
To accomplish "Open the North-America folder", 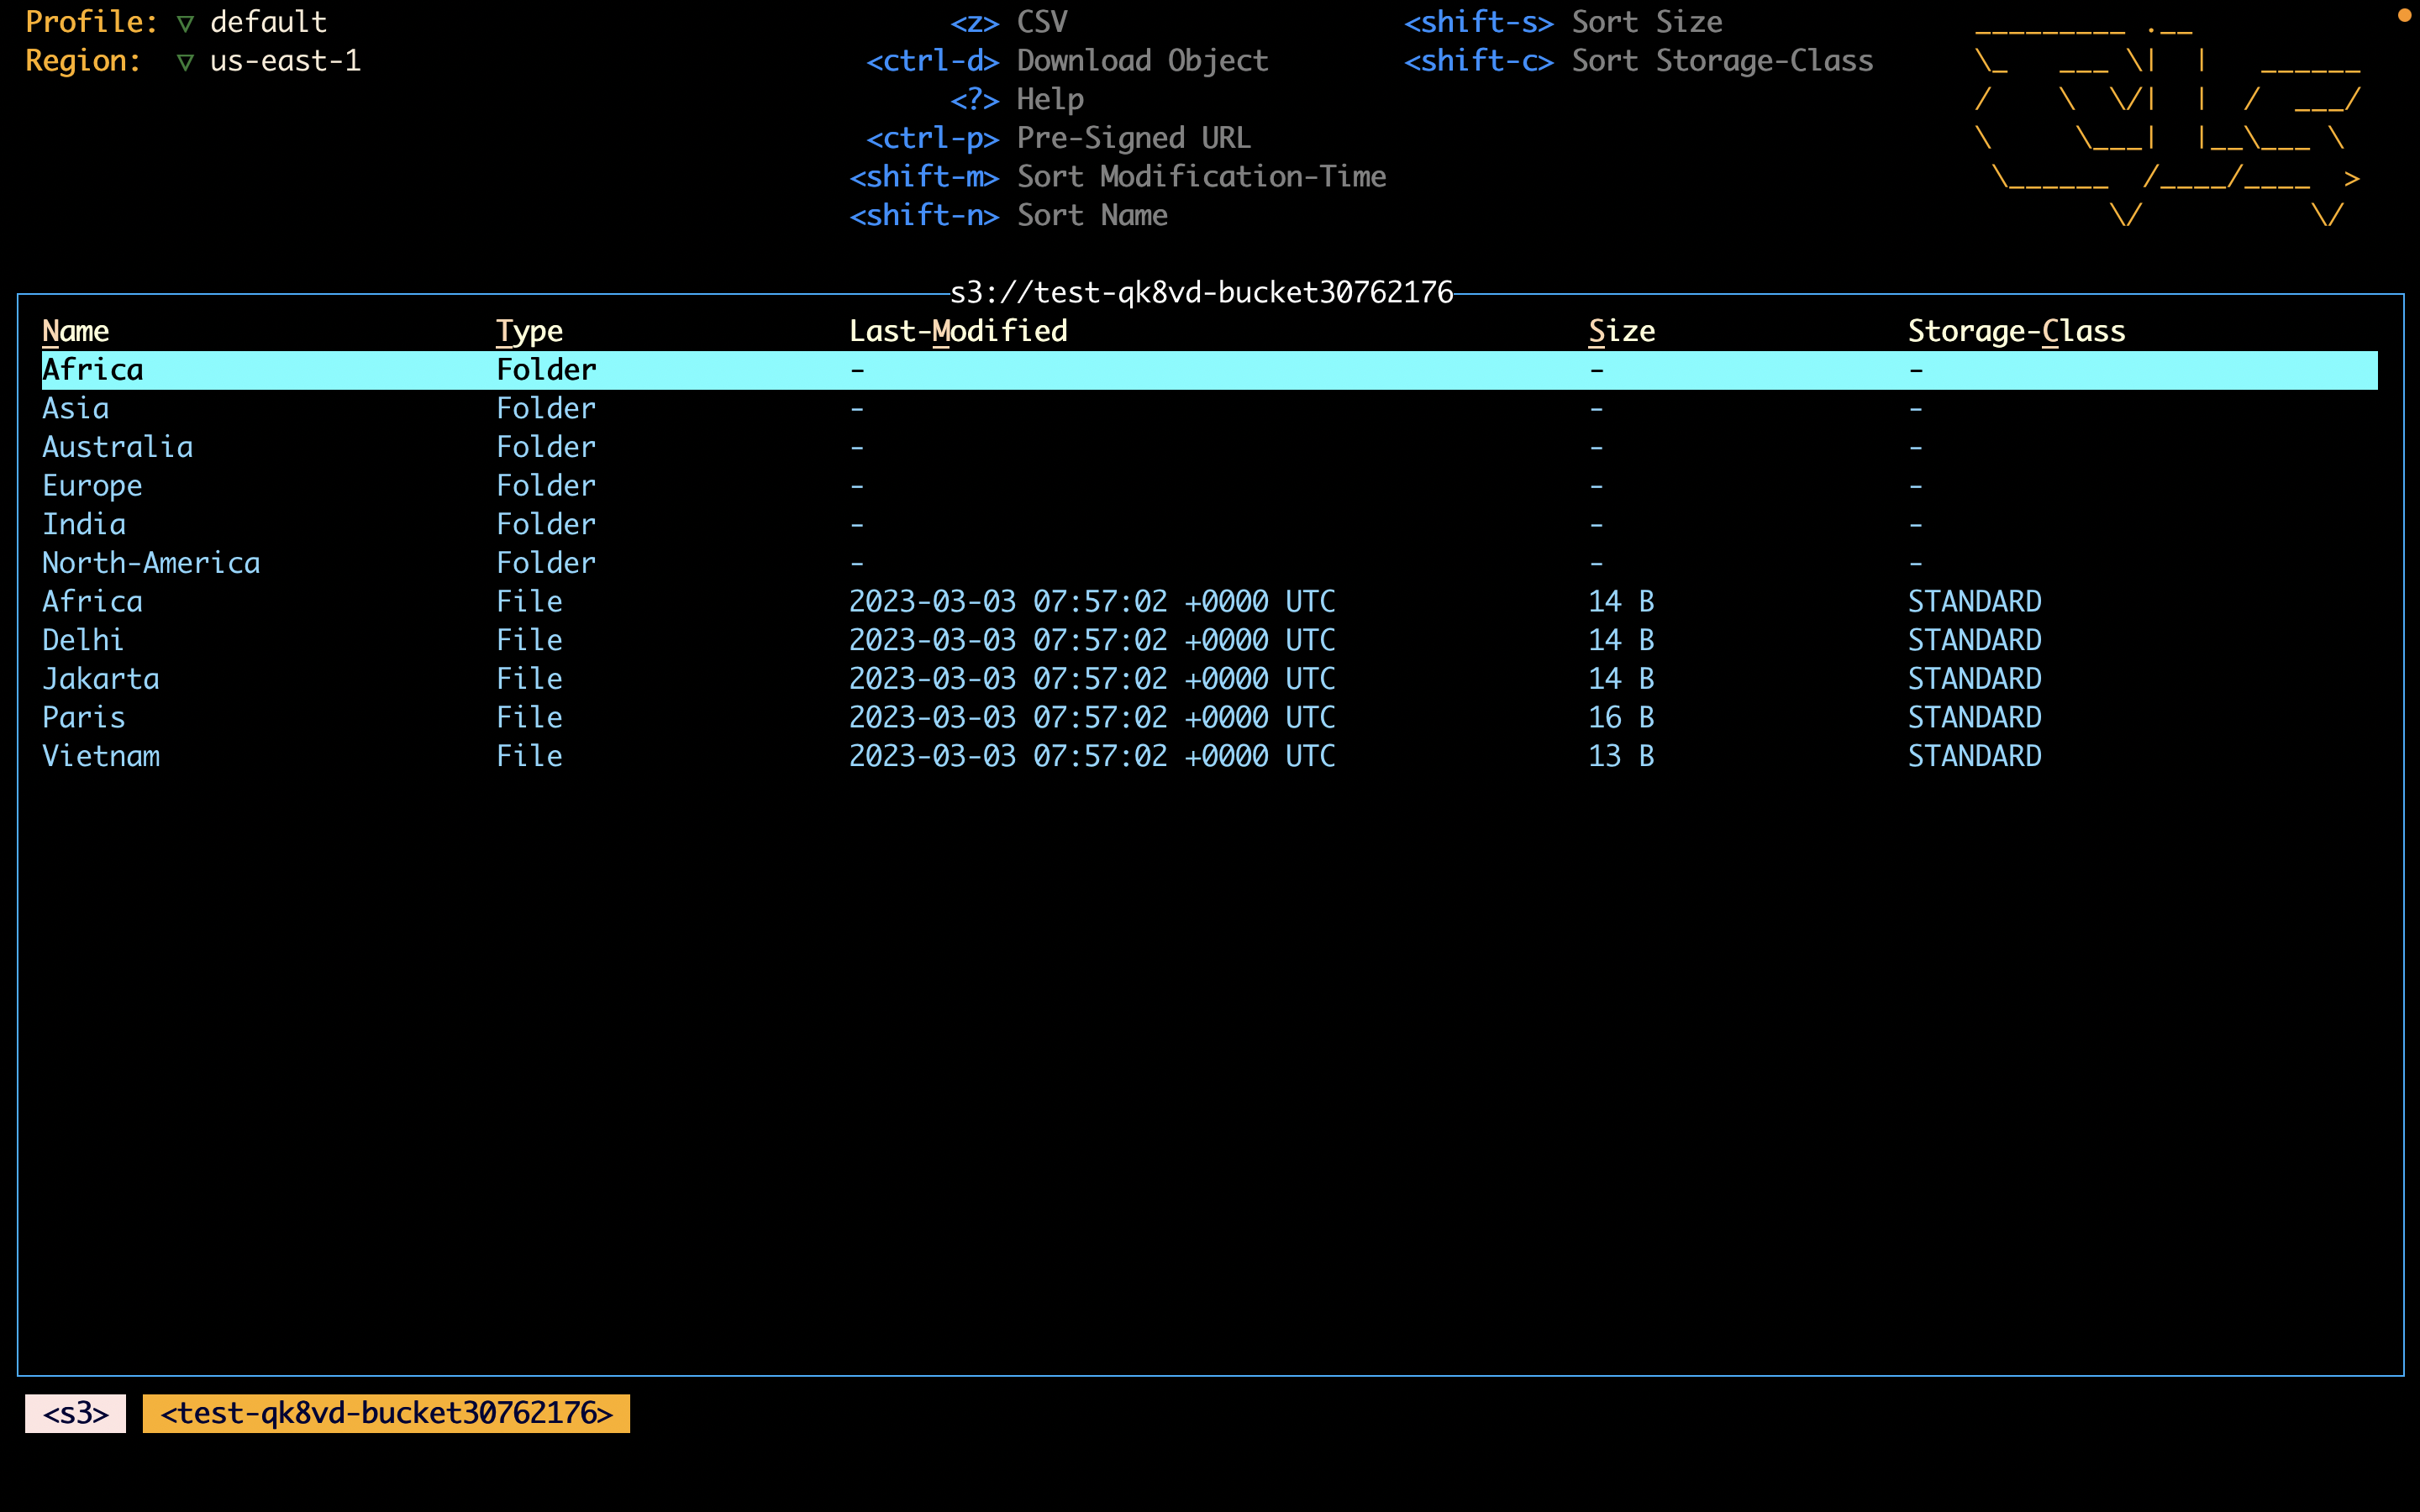I will 151,563.
